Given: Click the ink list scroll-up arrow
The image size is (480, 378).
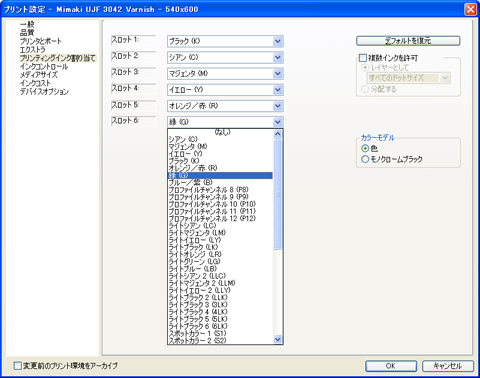Looking at the screenshot, I should click(x=278, y=134).
